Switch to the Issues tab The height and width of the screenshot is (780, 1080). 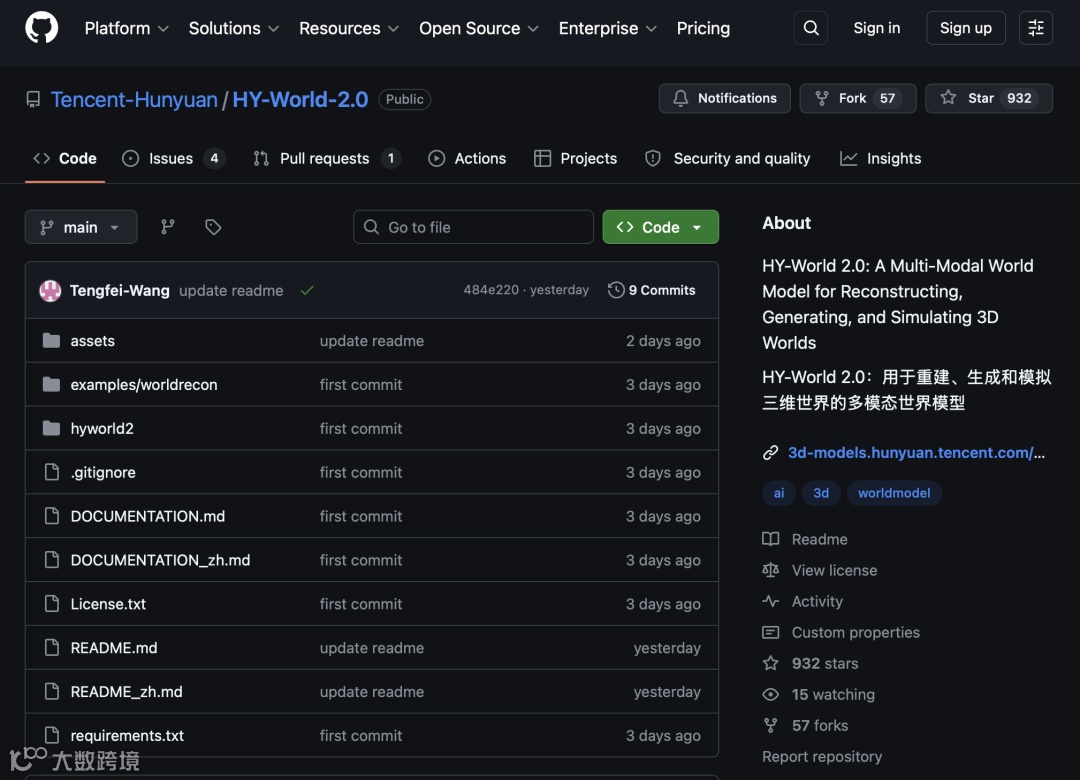coord(173,158)
